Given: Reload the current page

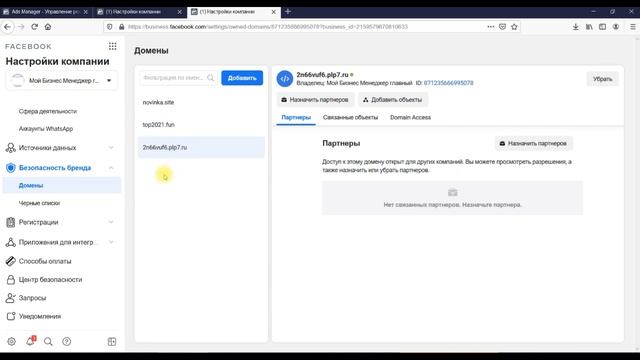Looking at the screenshot, I should [35, 27].
